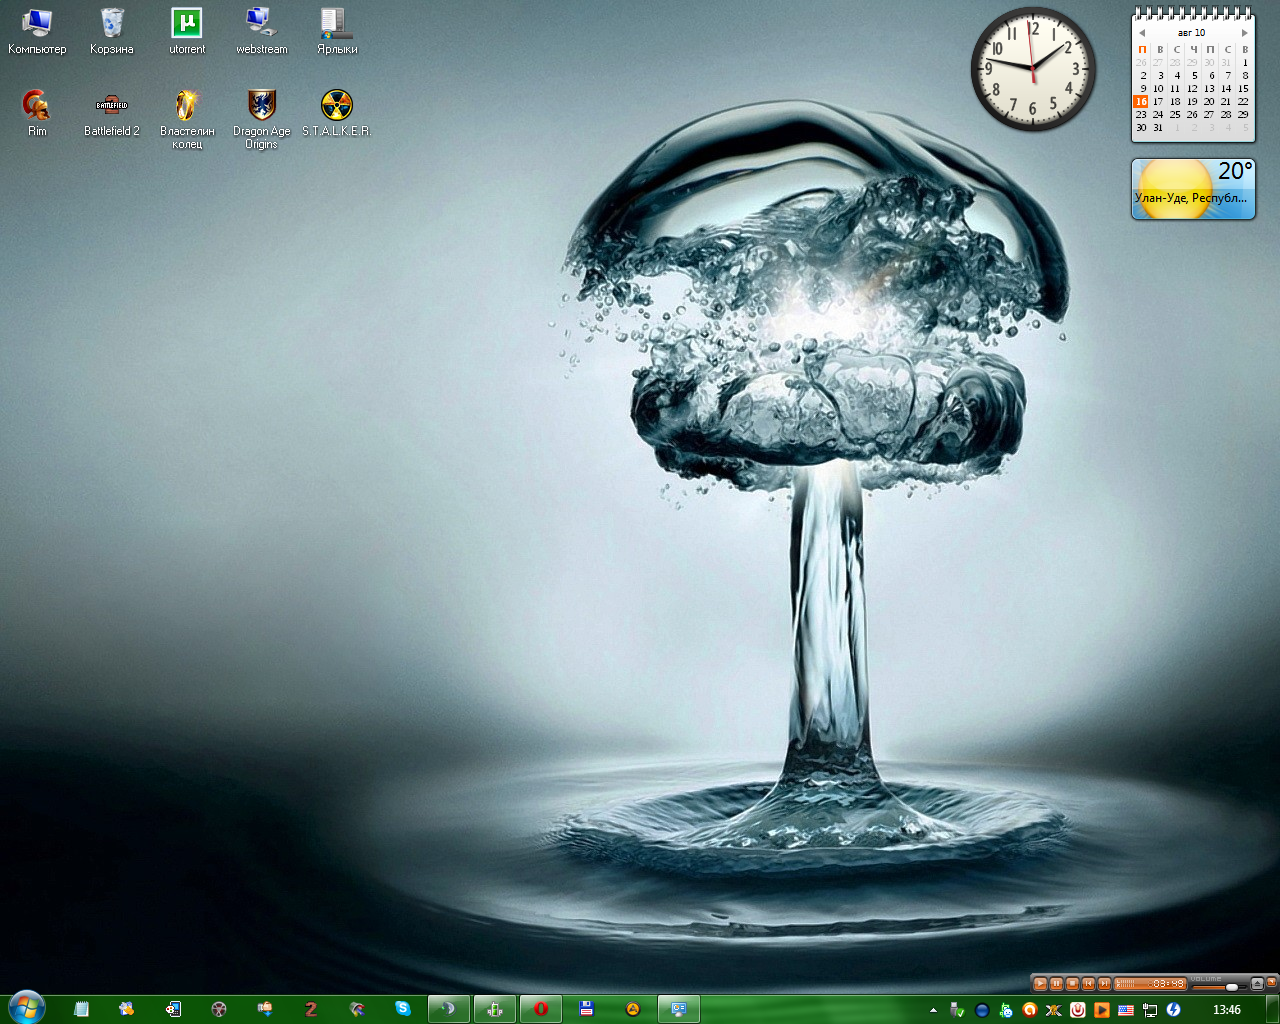Stop playback on the media player toolbar
1280x1024 pixels.
coord(1072,984)
